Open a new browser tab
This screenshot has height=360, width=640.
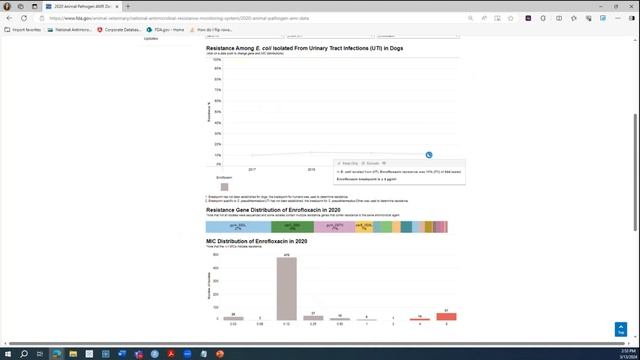128,7
